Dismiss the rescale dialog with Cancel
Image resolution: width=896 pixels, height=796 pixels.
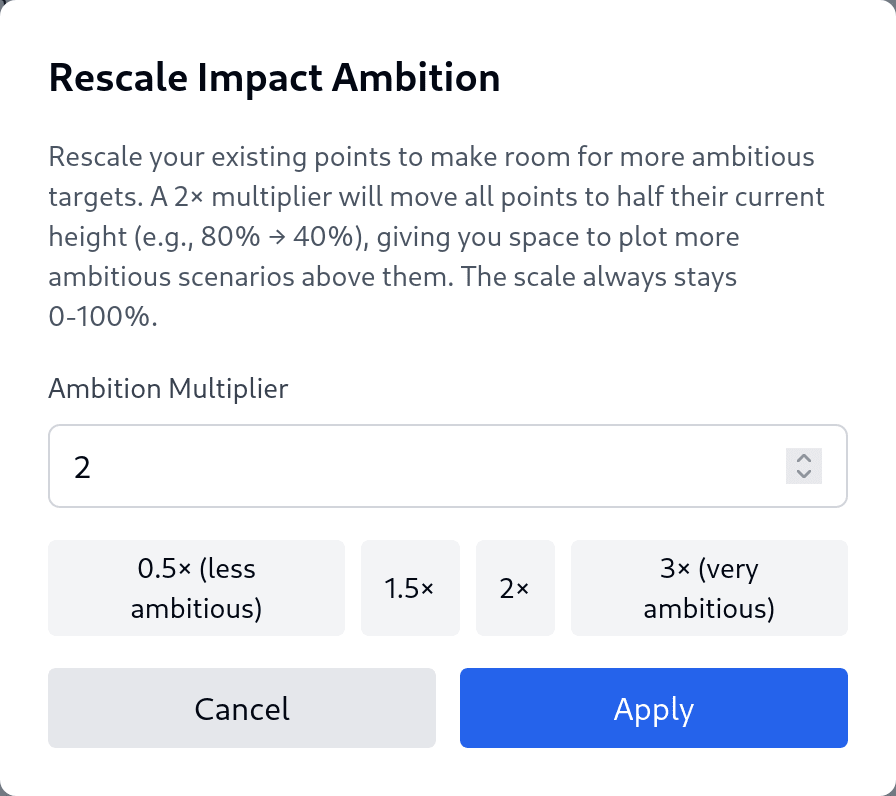tap(242, 708)
